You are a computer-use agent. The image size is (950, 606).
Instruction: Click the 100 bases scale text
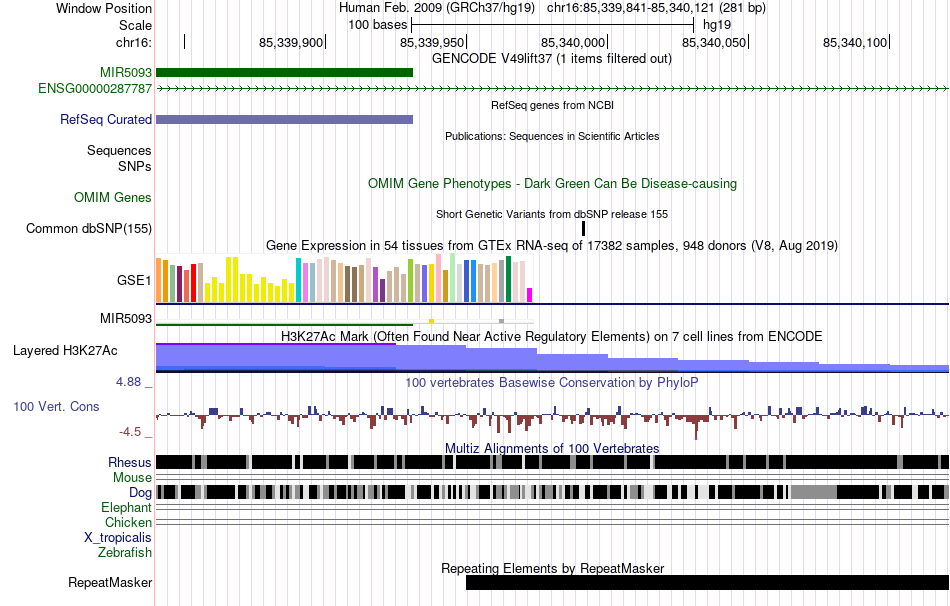377,25
